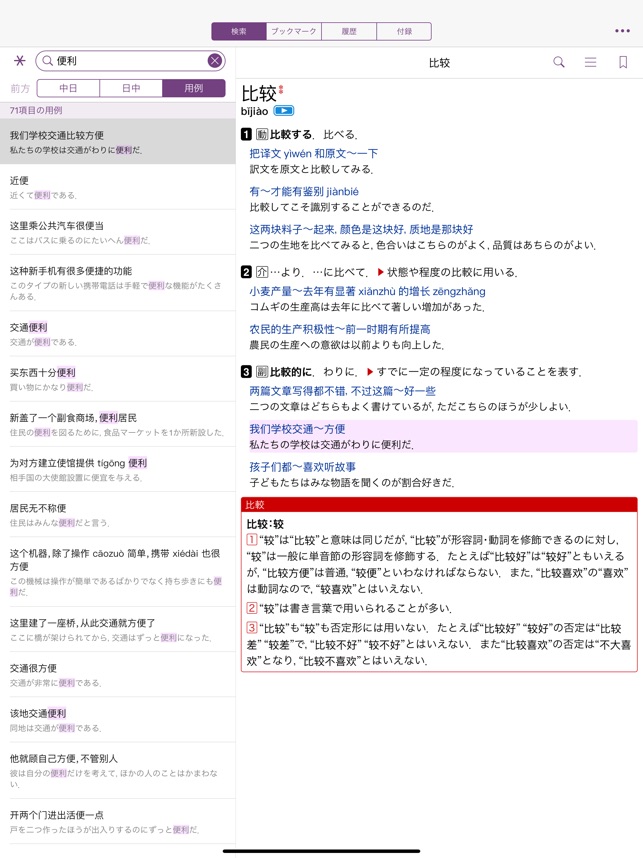Open example 这个机器,除了操作简单
The height and width of the screenshot is (858, 643).
coord(118,572)
